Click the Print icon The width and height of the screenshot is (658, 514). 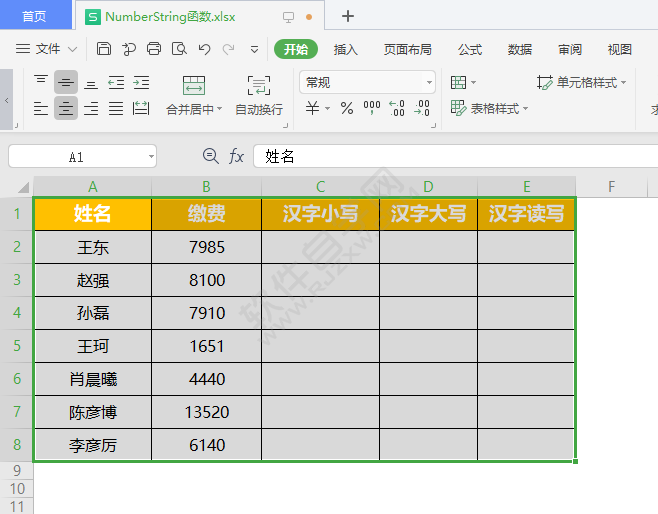tap(154, 49)
